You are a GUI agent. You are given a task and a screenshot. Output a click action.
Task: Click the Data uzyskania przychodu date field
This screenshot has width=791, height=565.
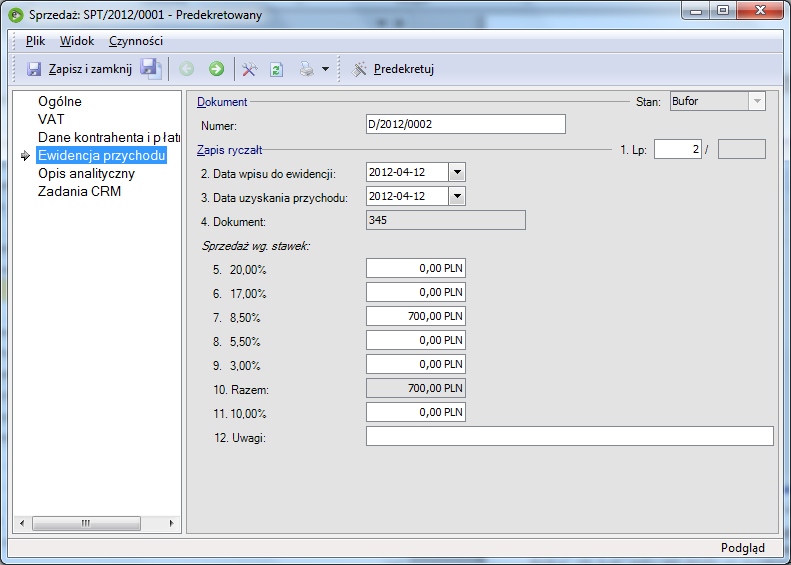point(407,196)
